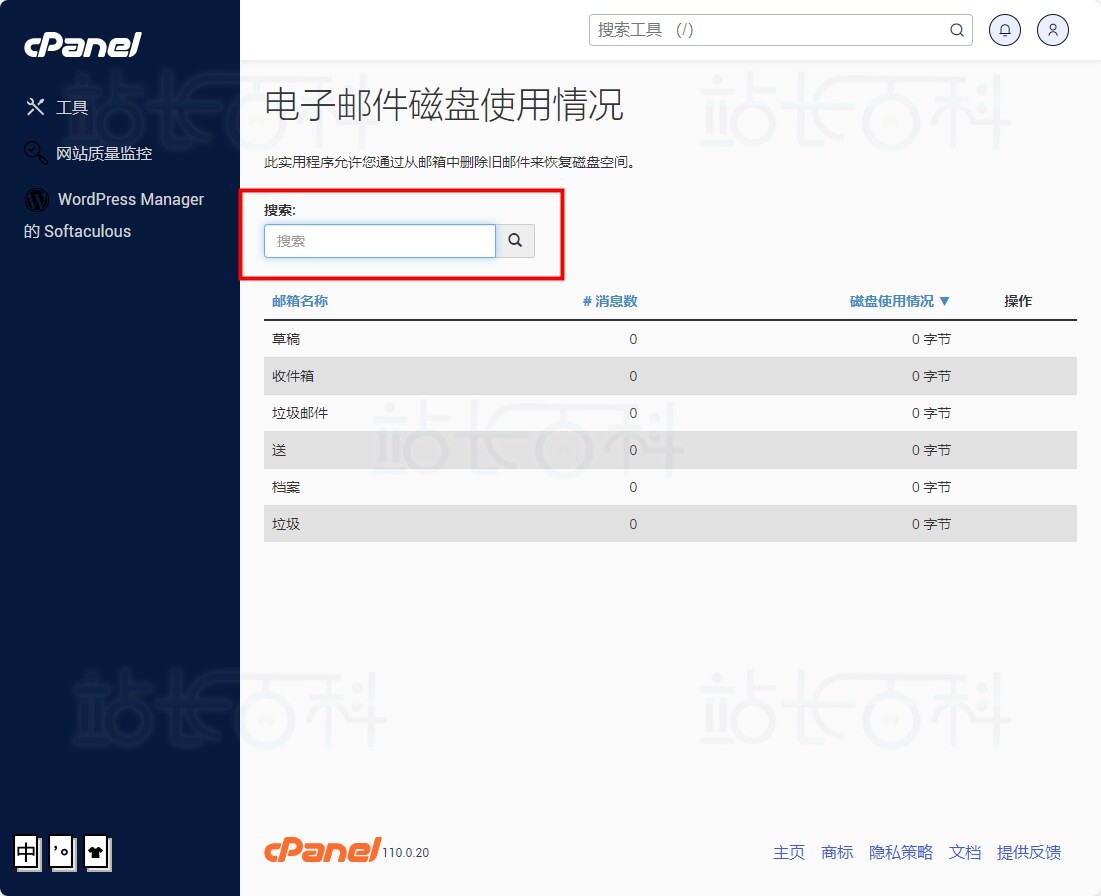
Task: Click the 提供反馈 footer link
Action: tap(1028, 852)
